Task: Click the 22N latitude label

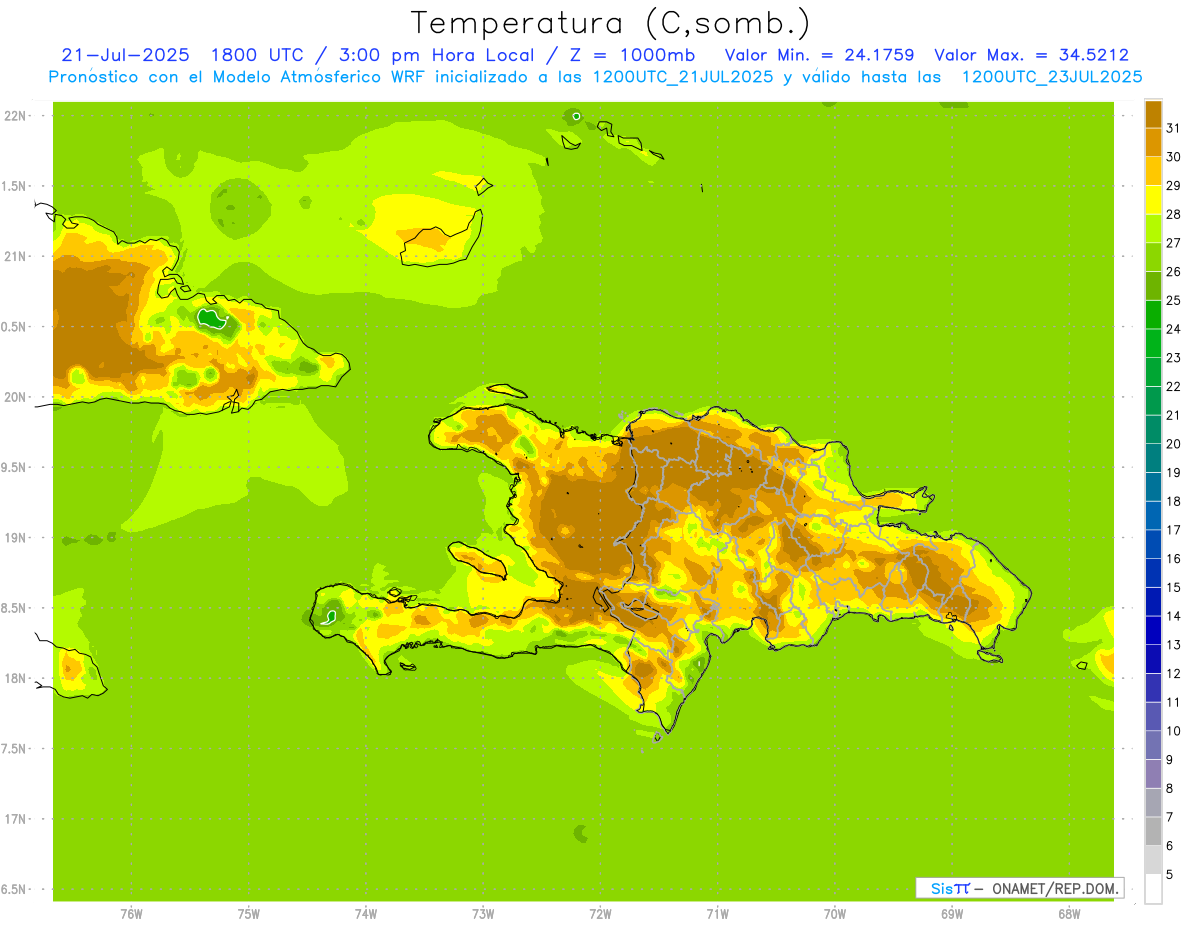Action: 15,116
